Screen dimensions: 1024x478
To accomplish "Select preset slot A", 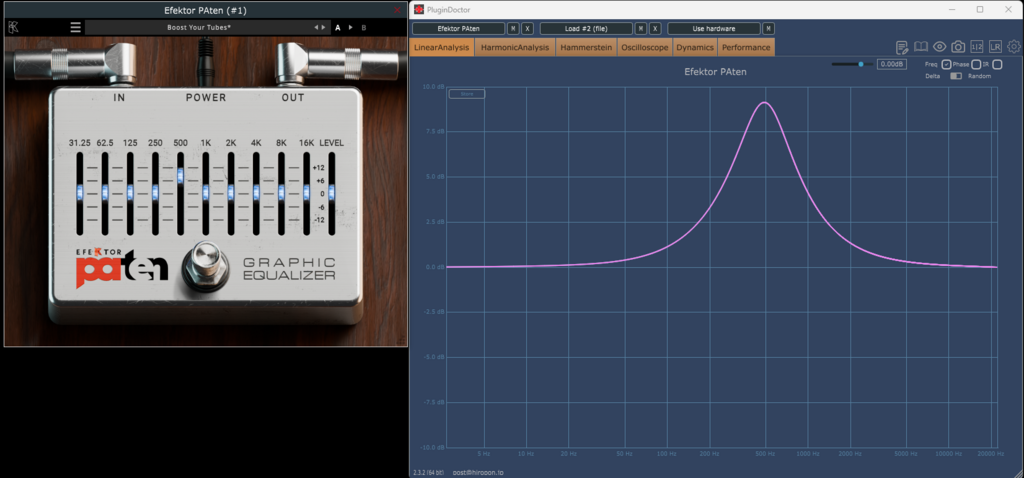I will coord(338,27).
